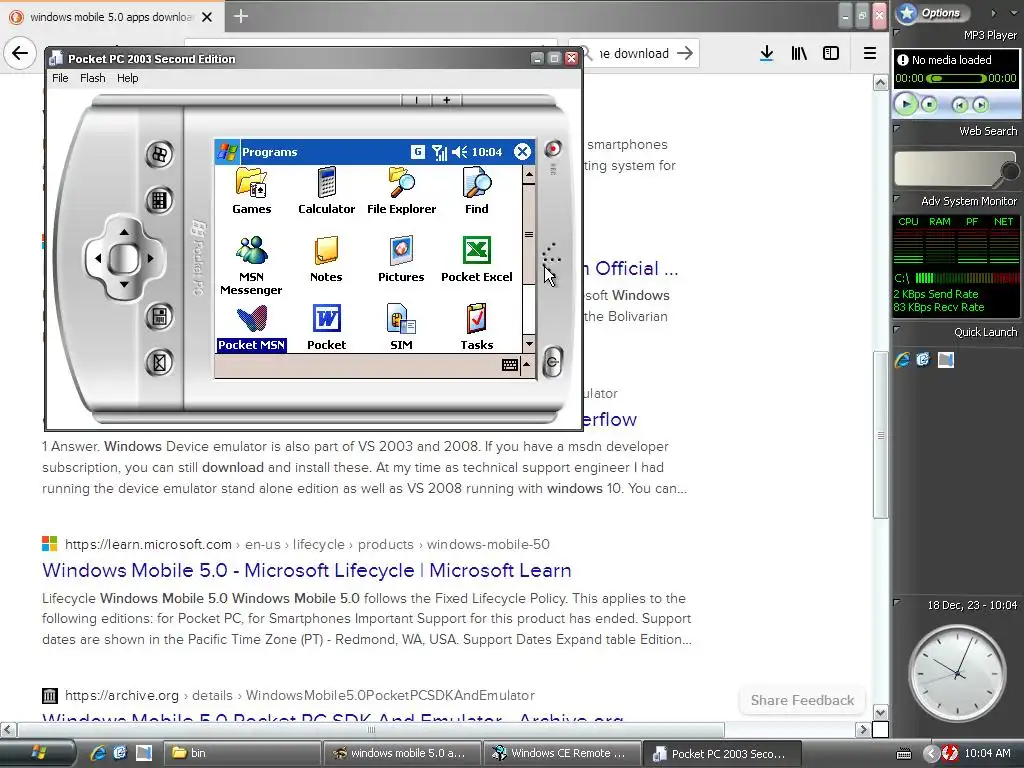Image resolution: width=1024 pixels, height=768 pixels.
Task: Stop playback in the MP3 Player
Action: point(929,104)
